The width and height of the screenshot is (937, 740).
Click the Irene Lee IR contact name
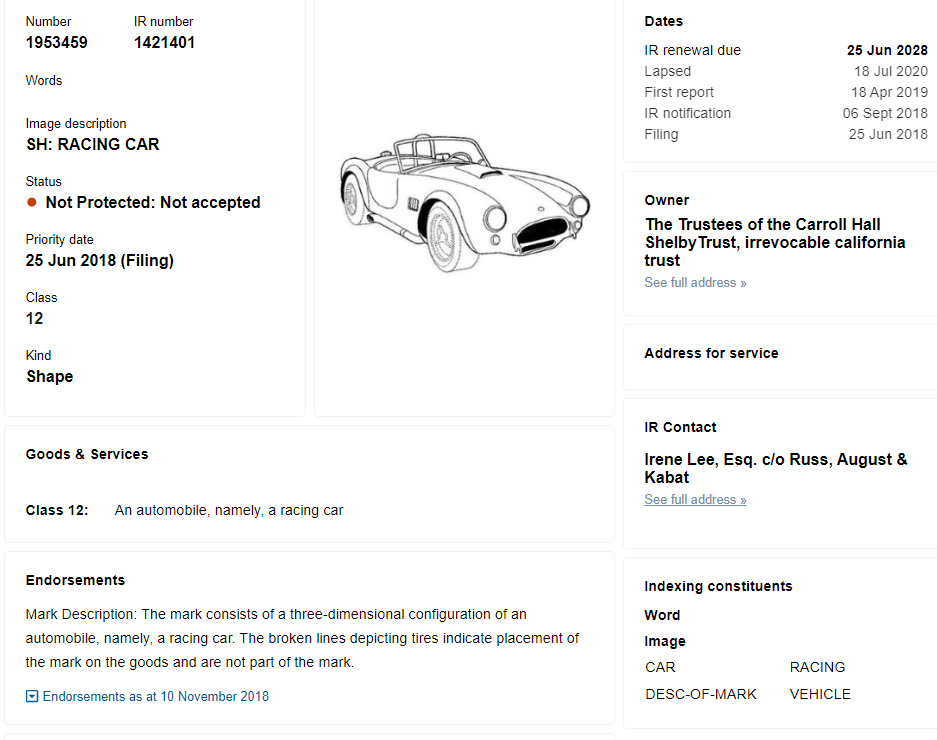point(776,468)
